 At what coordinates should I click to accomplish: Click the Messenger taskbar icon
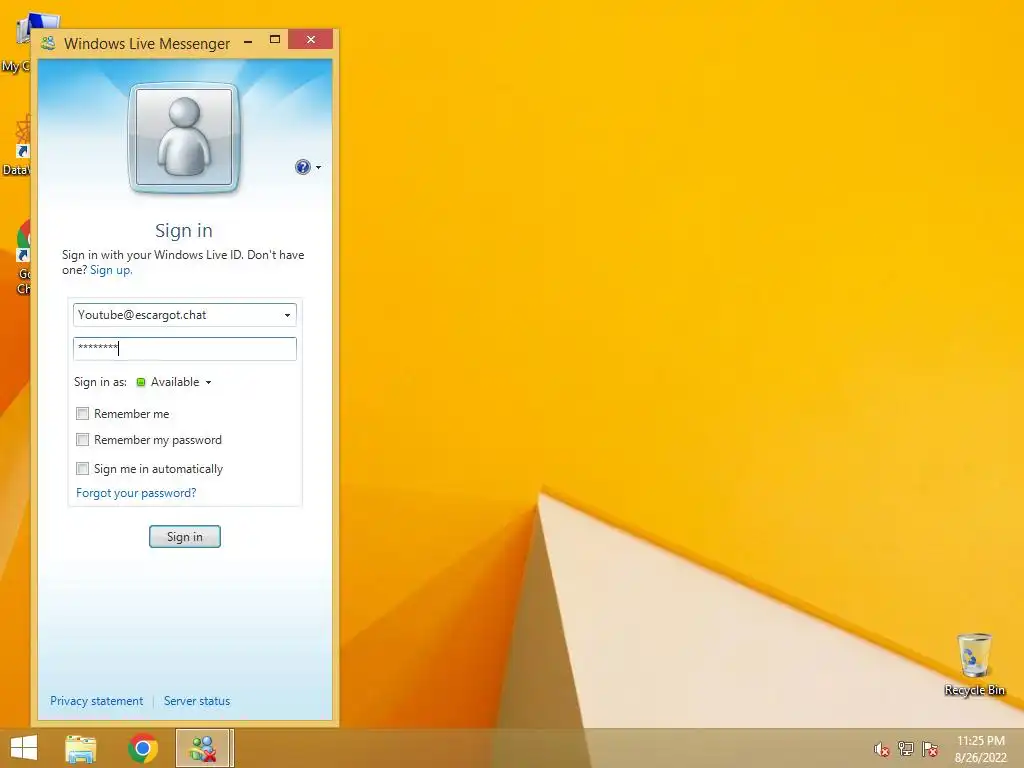click(202, 748)
